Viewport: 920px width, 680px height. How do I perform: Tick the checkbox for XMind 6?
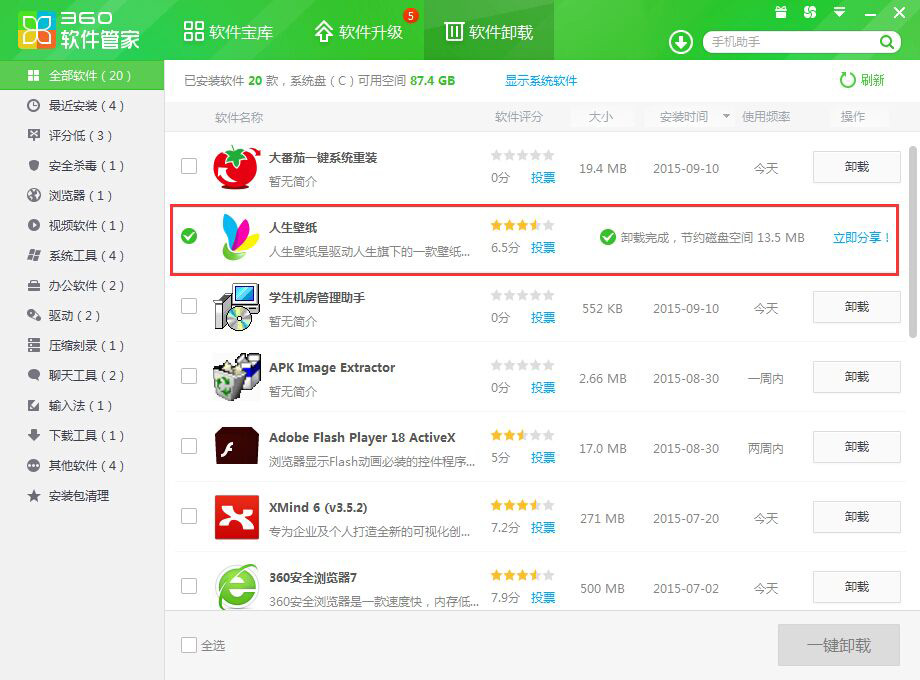click(x=189, y=516)
